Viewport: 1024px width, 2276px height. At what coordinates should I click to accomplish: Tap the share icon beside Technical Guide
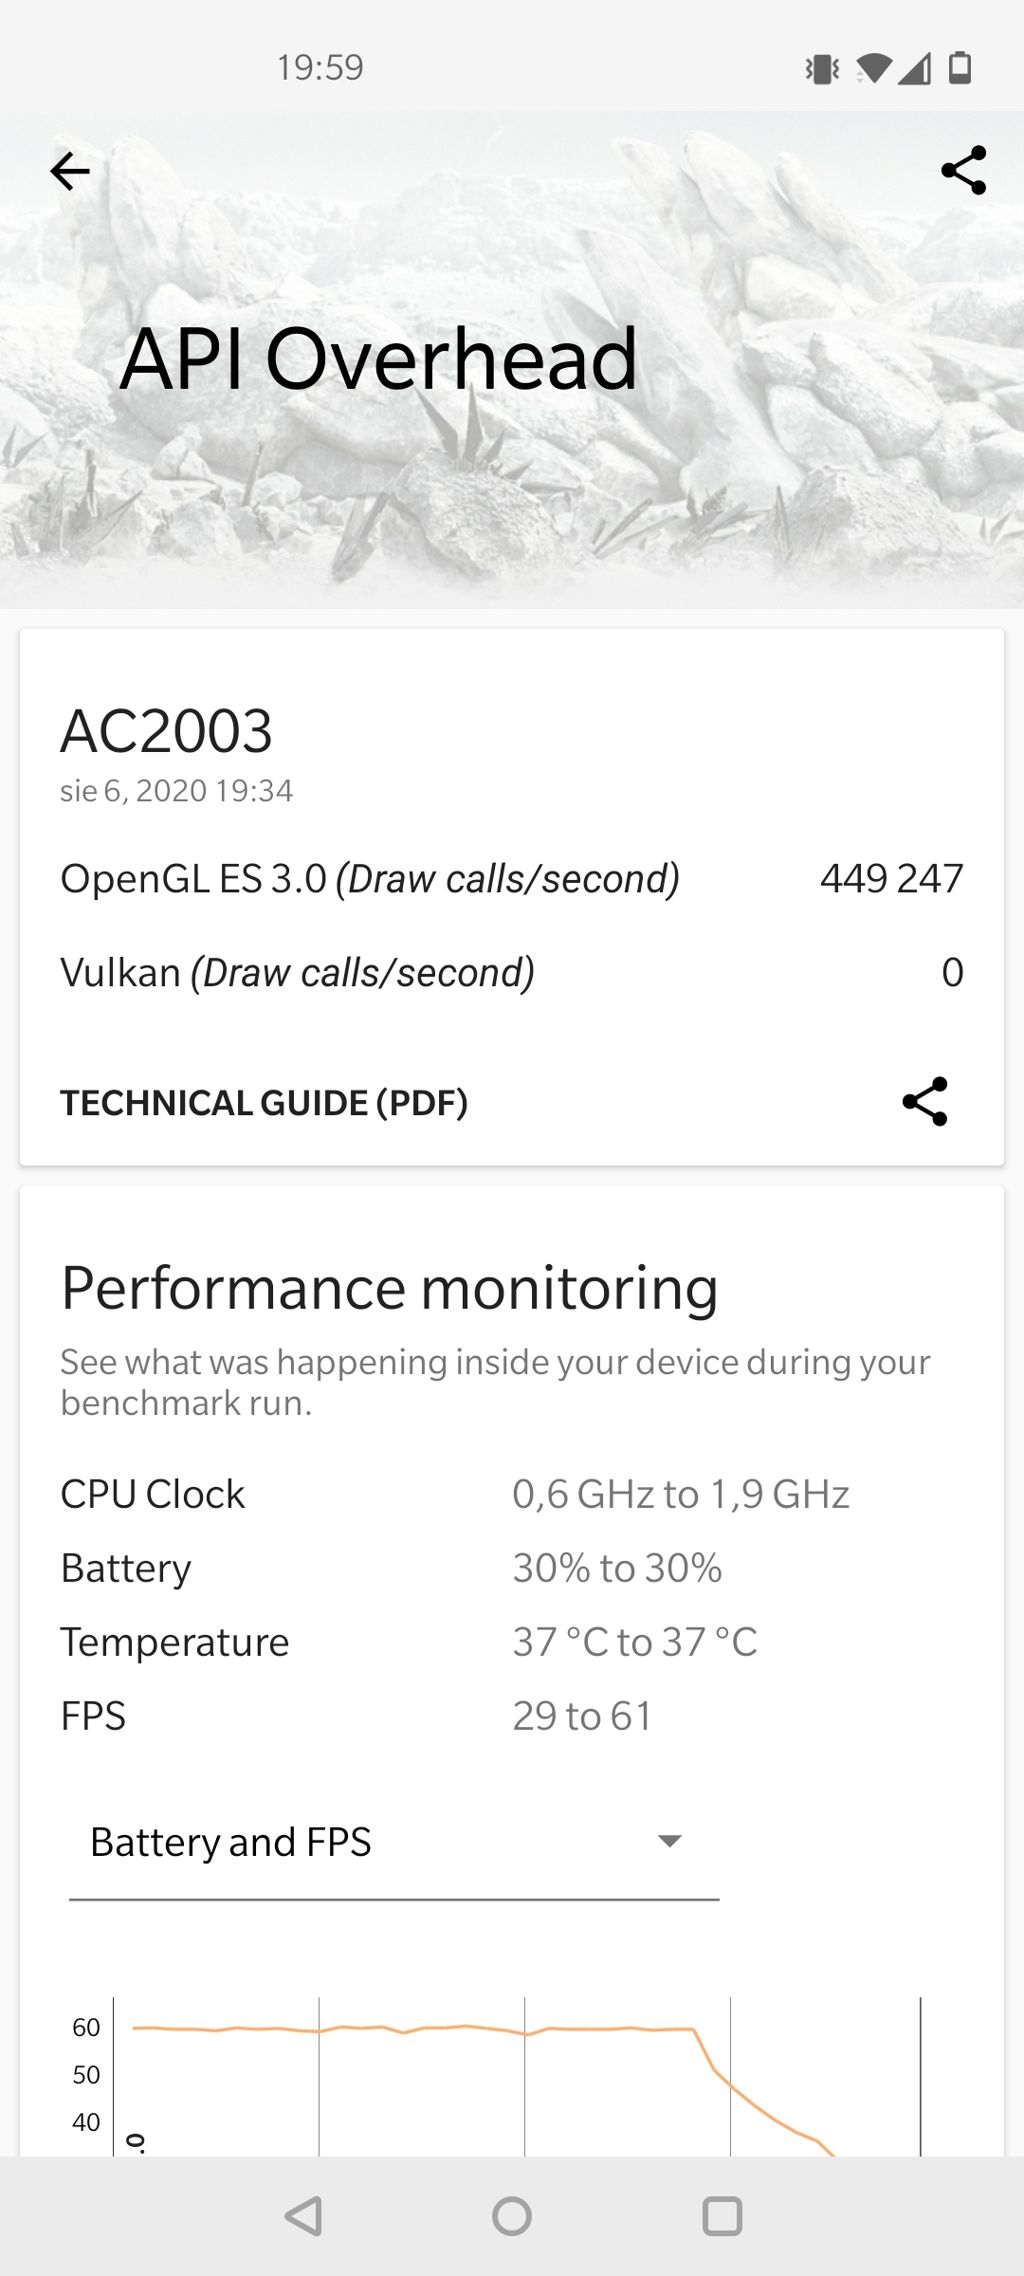[x=925, y=1101]
